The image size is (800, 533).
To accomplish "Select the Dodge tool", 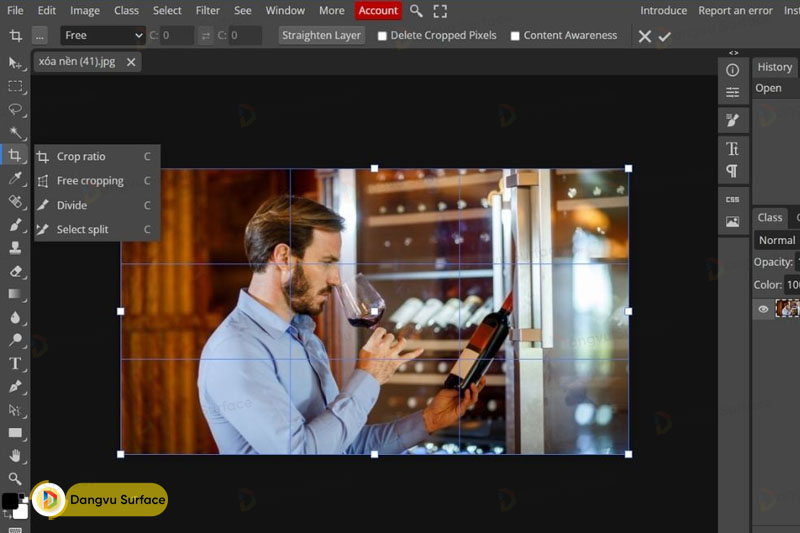I will [15, 340].
